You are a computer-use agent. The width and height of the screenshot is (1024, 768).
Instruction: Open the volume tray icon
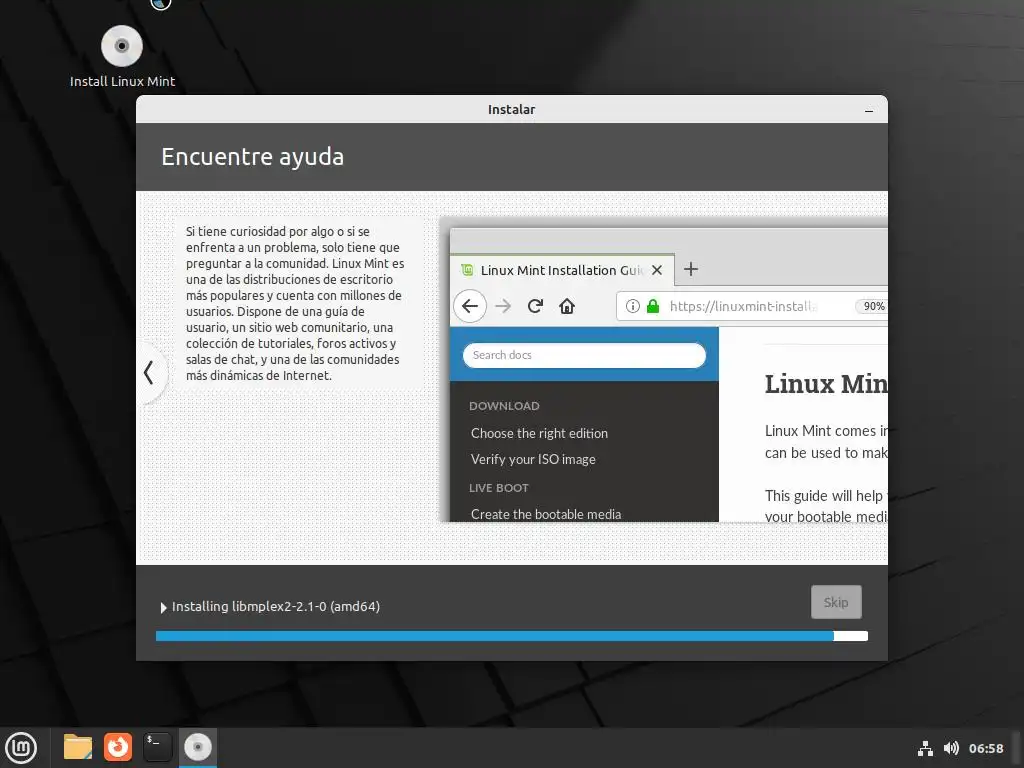point(951,748)
